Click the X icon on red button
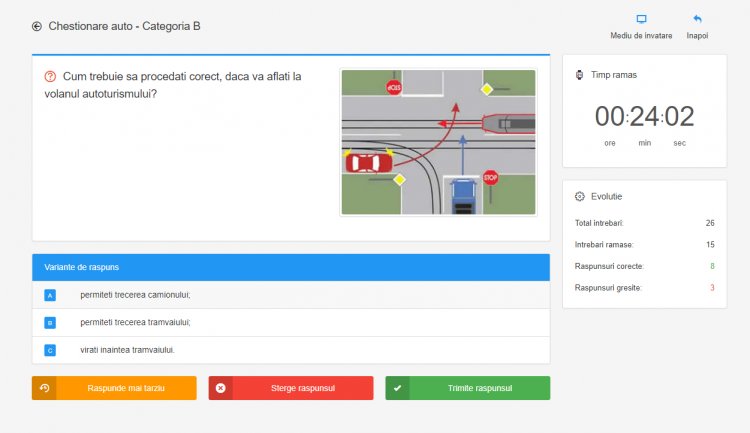750x433 pixels. 221,388
